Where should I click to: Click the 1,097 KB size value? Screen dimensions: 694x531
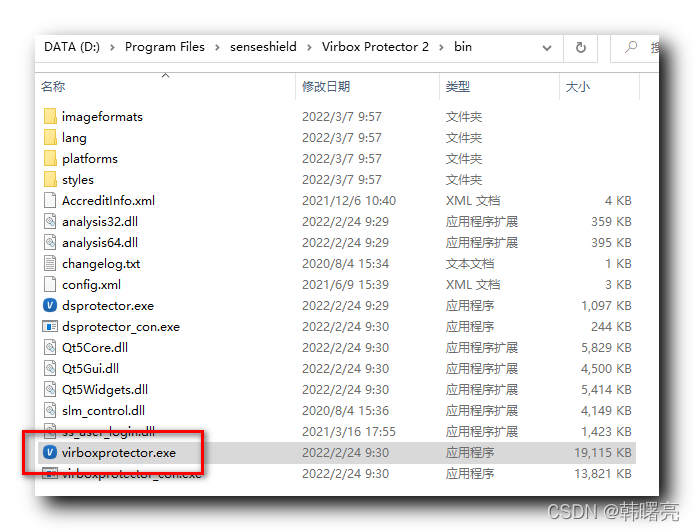pyautogui.click(x=606, y=306)
